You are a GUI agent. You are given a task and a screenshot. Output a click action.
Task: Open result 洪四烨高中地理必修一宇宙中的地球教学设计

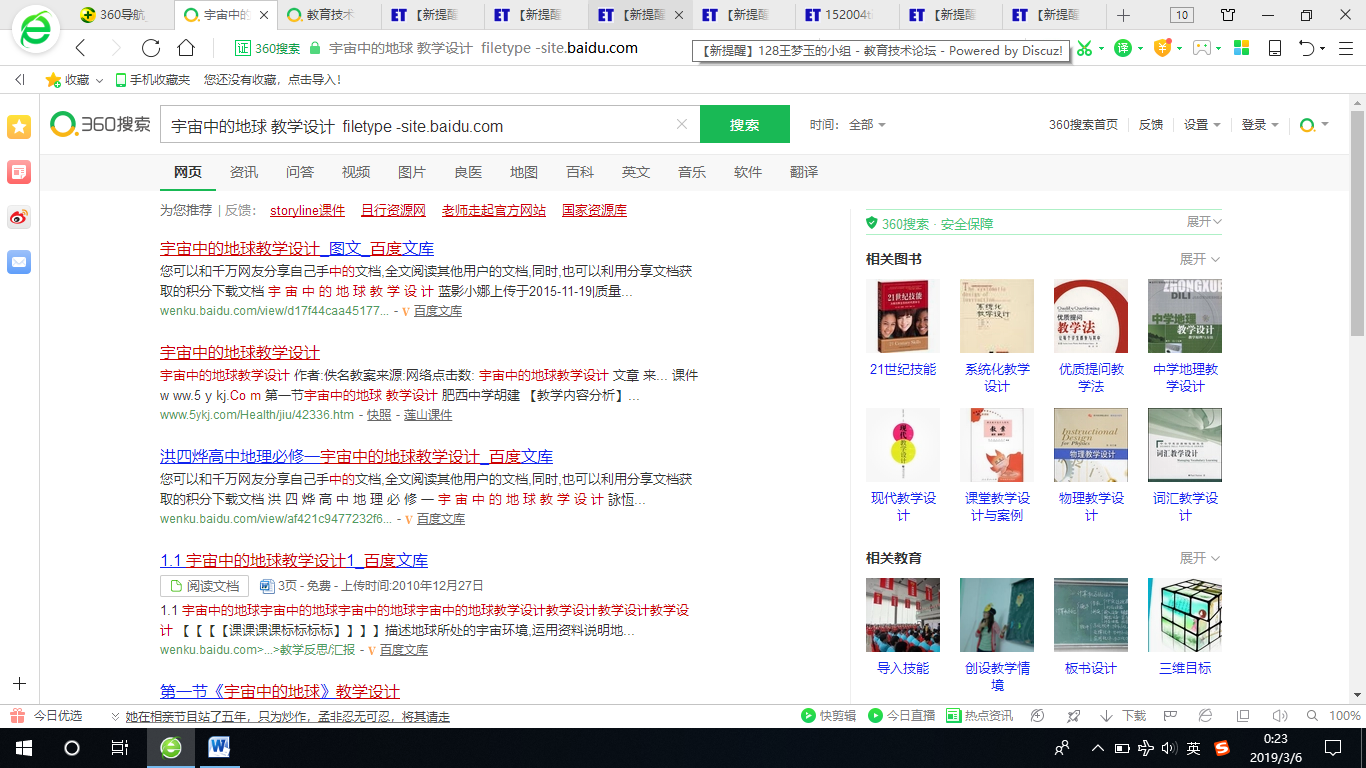point(356,457)
